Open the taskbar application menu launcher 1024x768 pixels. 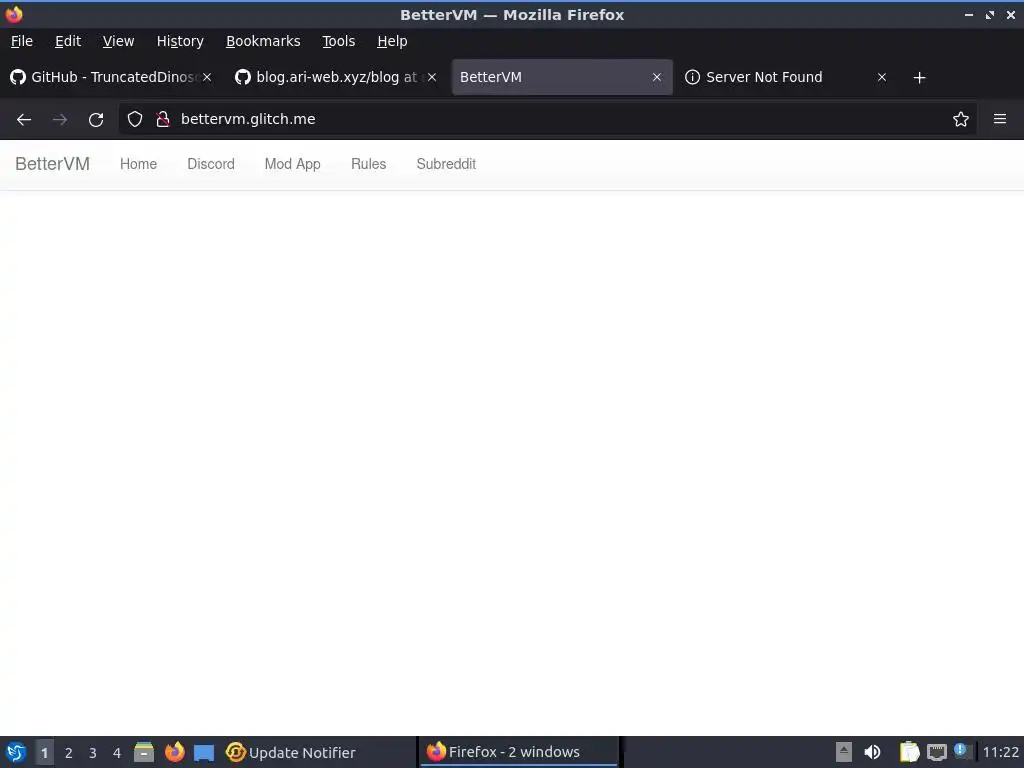click(x=16, y=752)
